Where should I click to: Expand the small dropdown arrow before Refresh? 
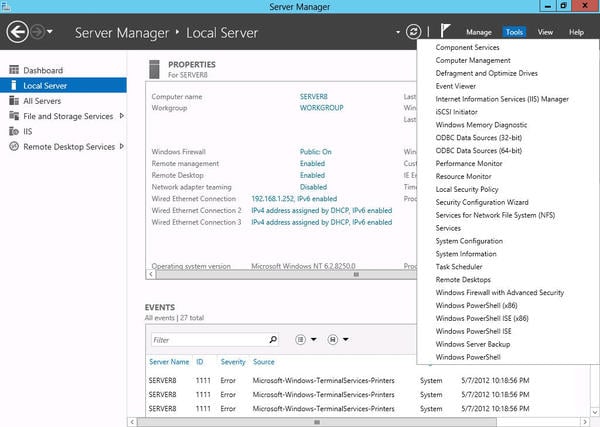[398, 32]
